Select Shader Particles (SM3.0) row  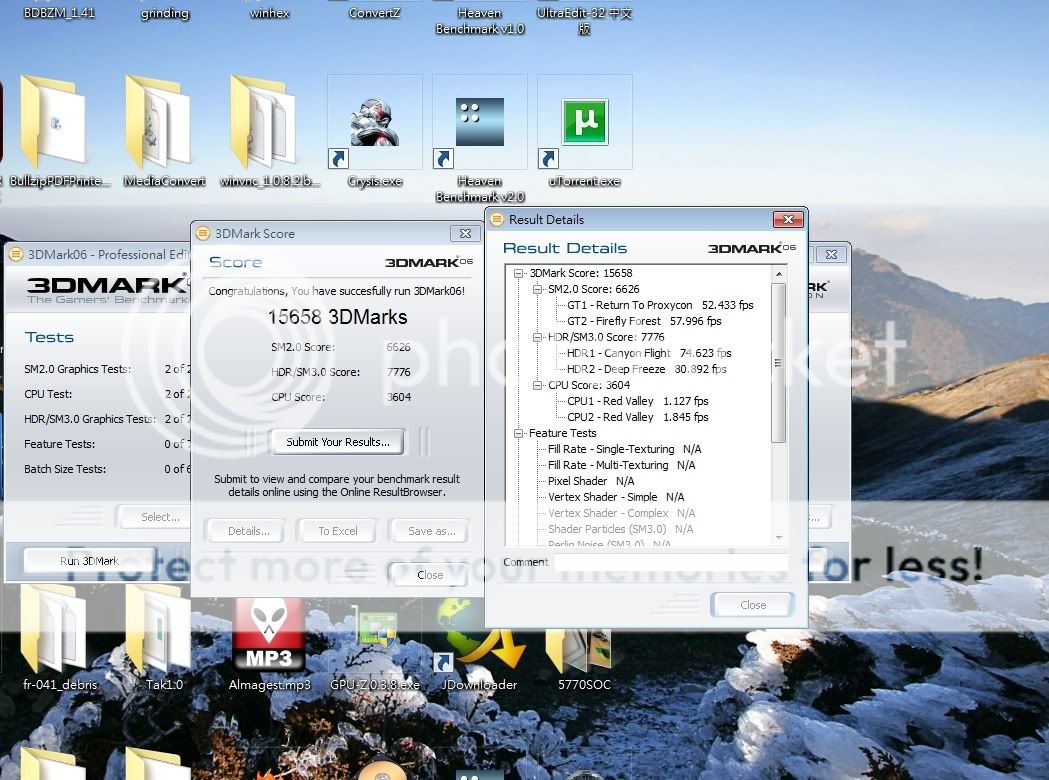point(620,530)
